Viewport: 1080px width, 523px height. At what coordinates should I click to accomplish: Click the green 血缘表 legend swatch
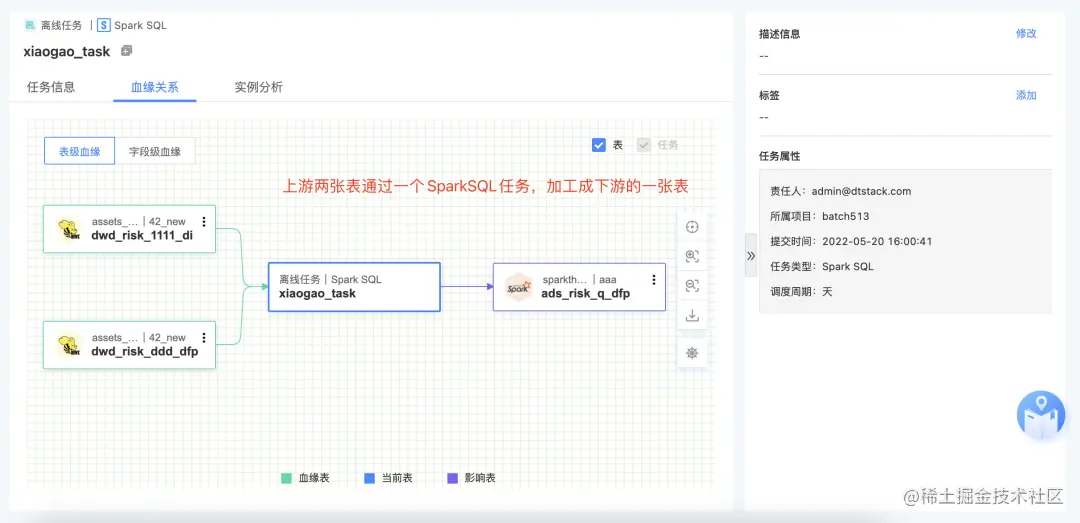tap(287, 478)
